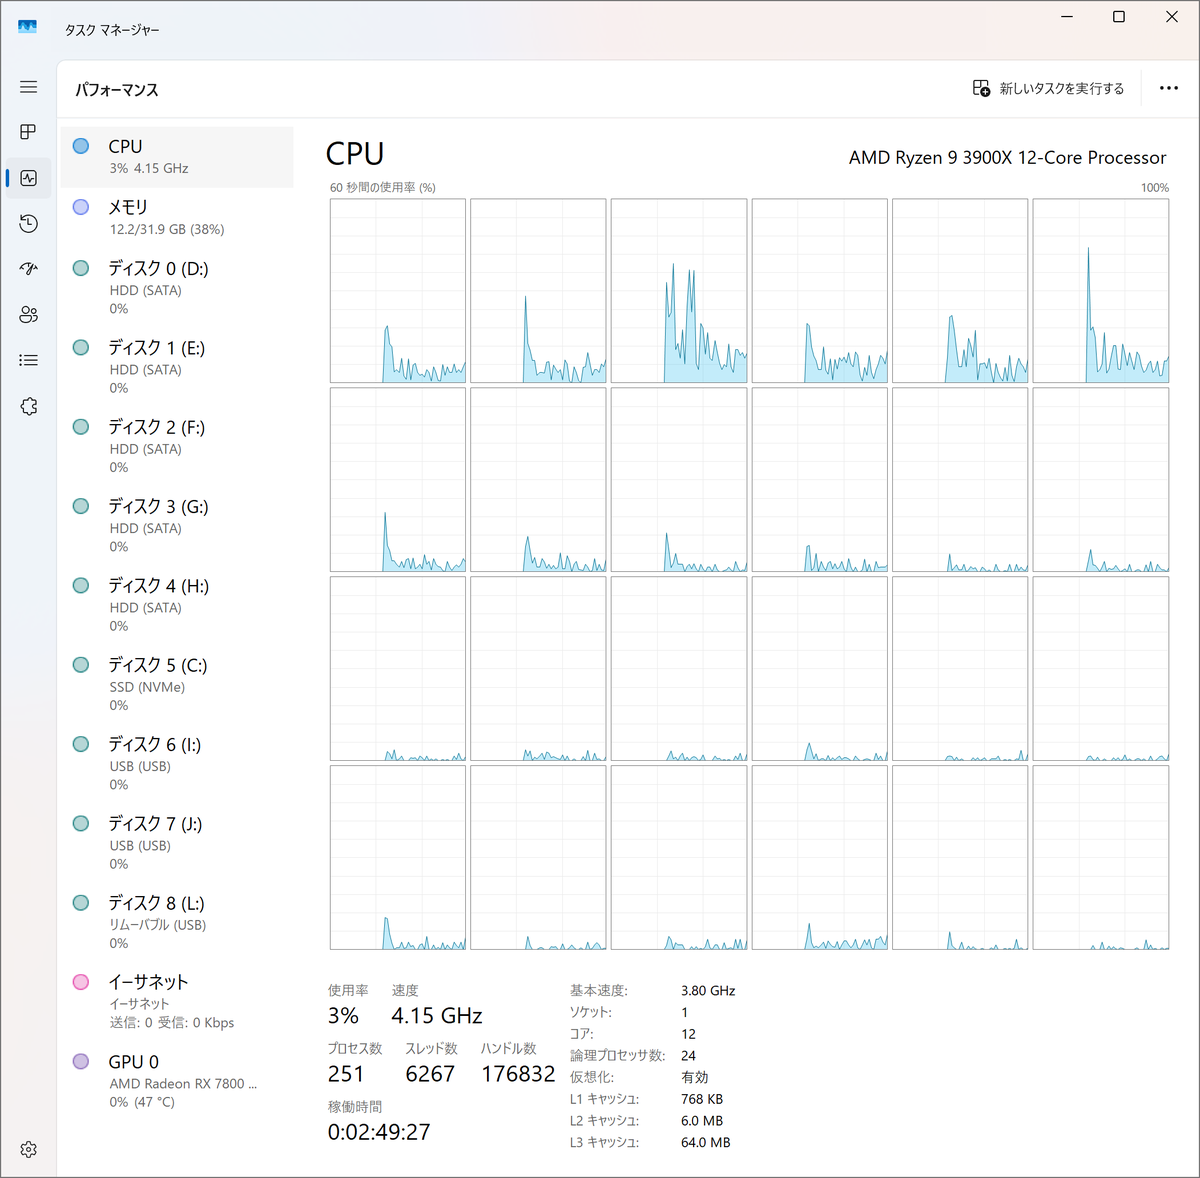
Task: Select the GPU 0 item
Action: (177, 1081)
